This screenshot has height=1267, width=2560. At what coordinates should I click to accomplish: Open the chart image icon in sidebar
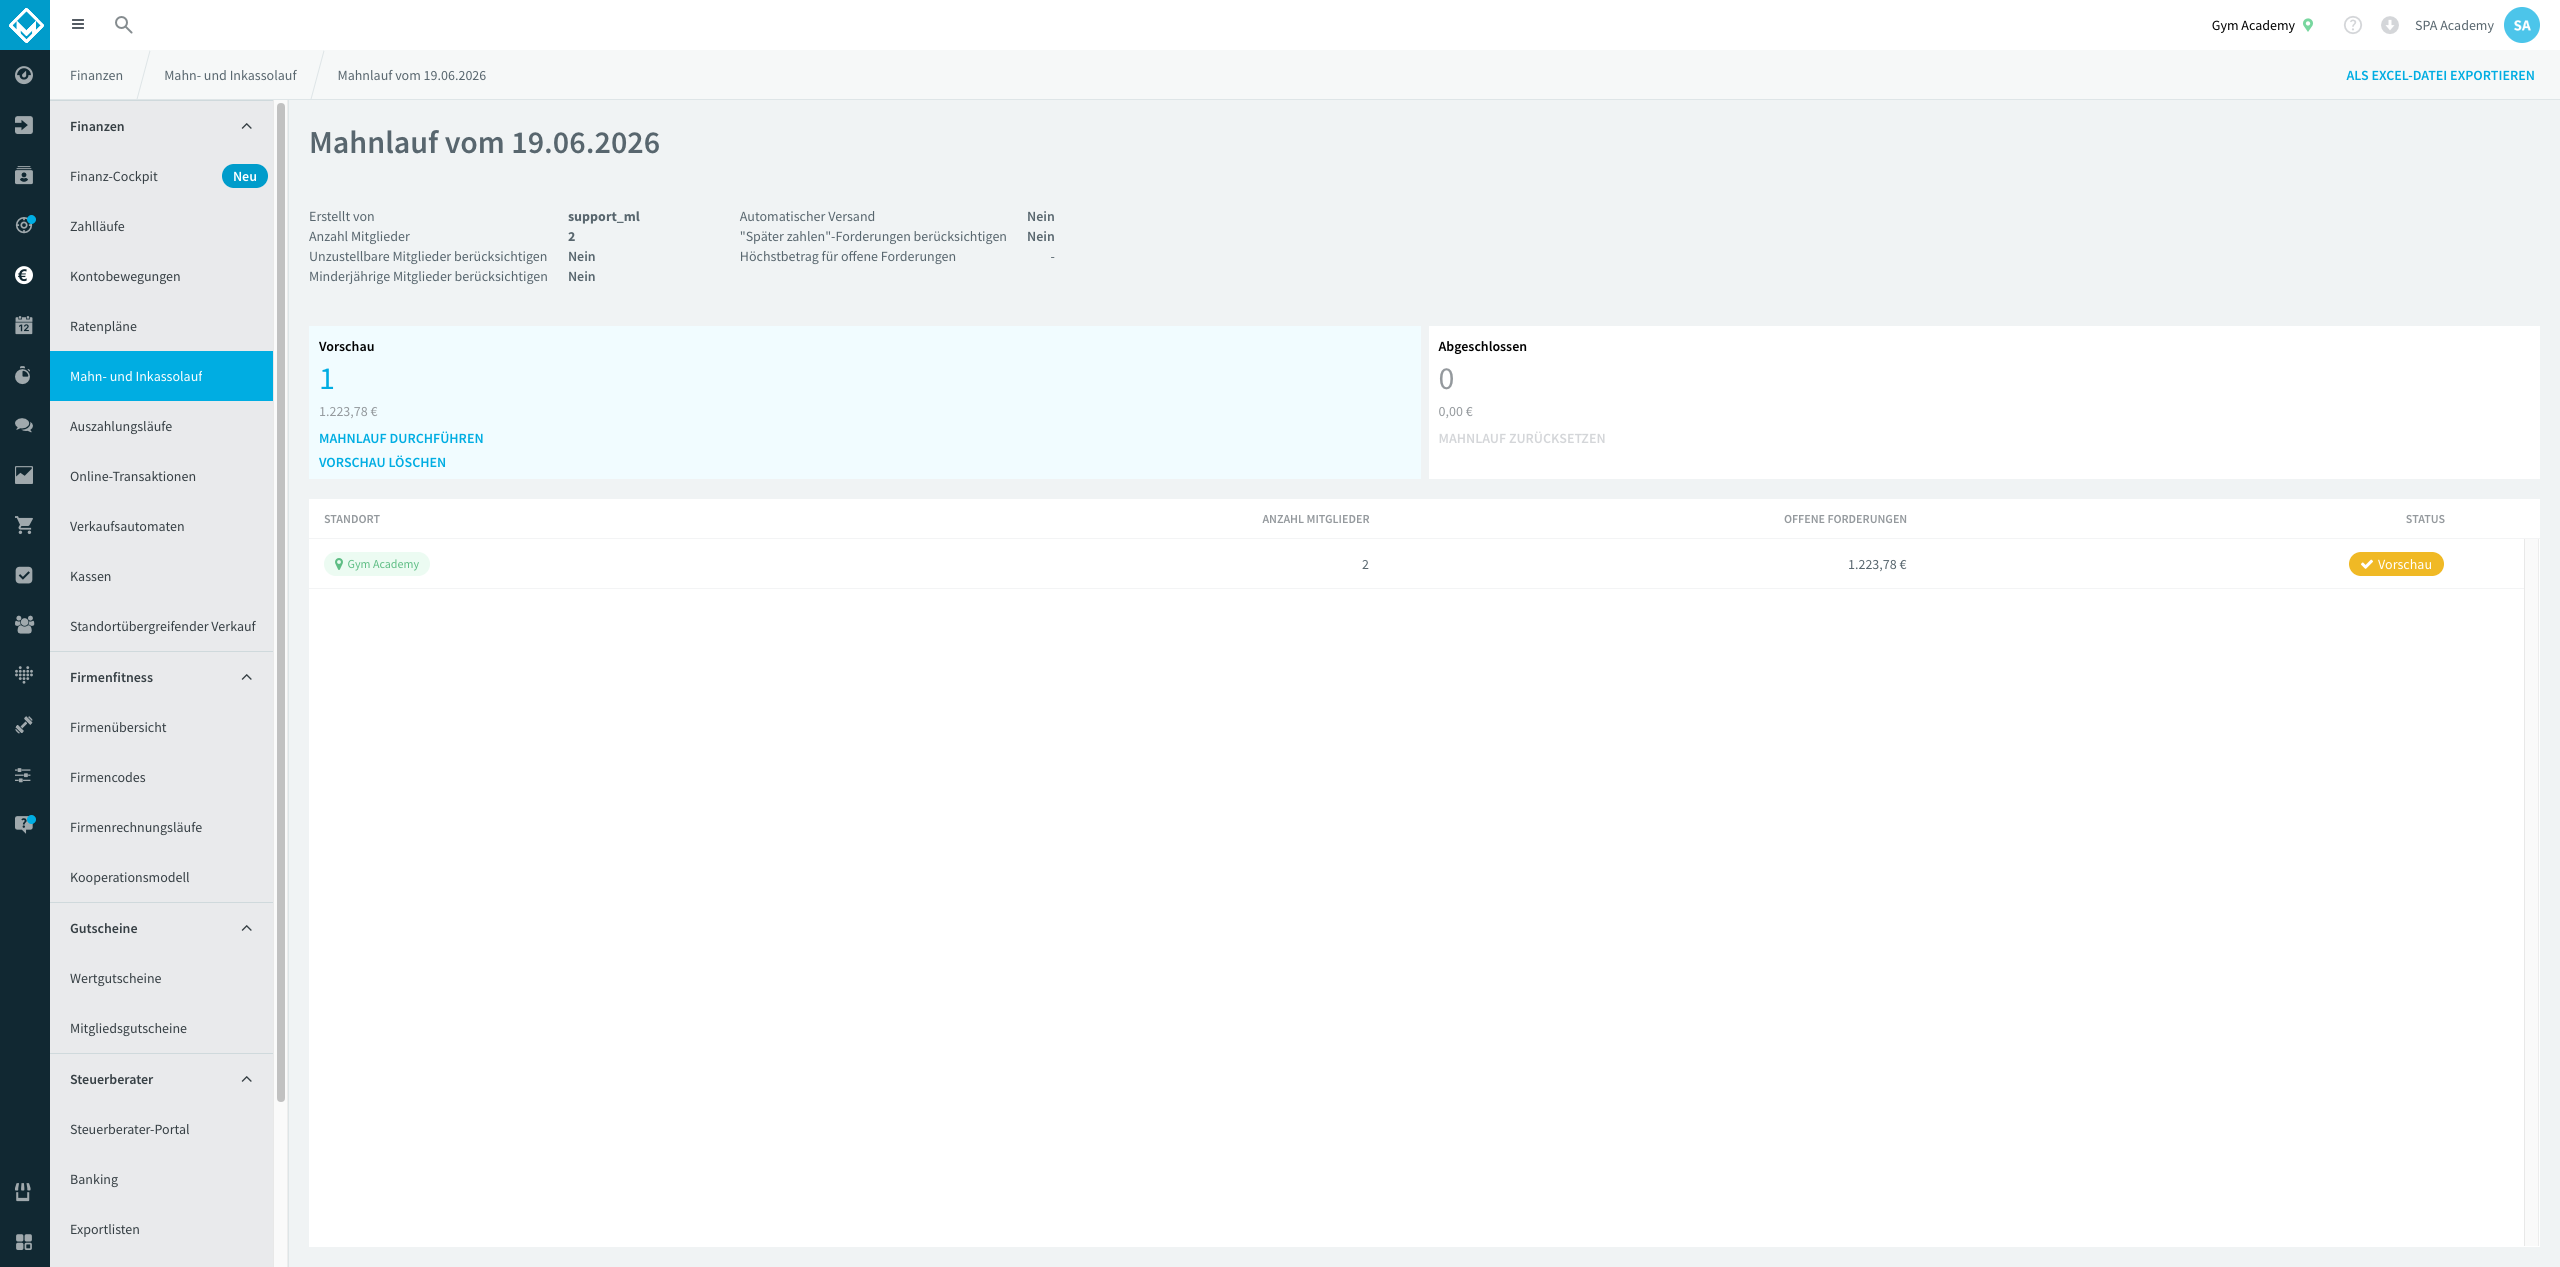click(x=24, y=475)
